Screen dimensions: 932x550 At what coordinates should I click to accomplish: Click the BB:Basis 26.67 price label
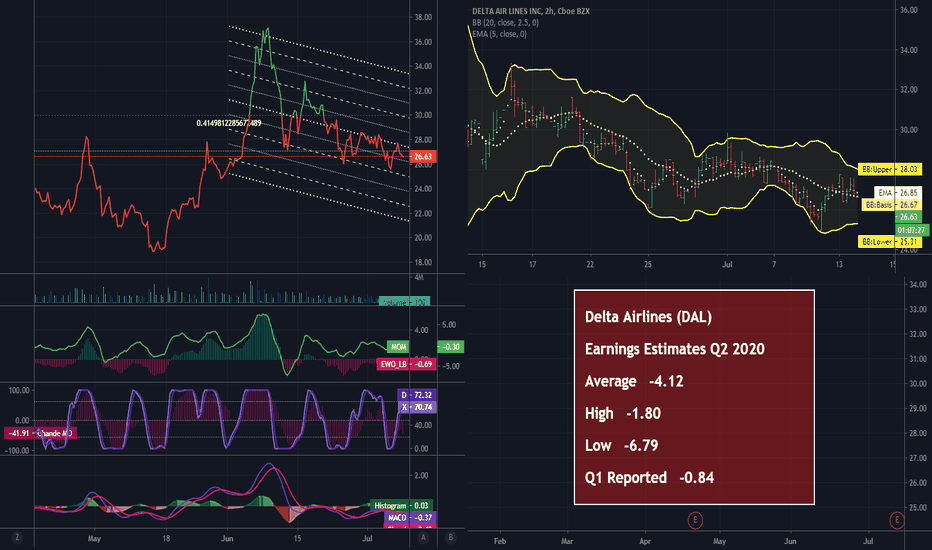(892, 205)
